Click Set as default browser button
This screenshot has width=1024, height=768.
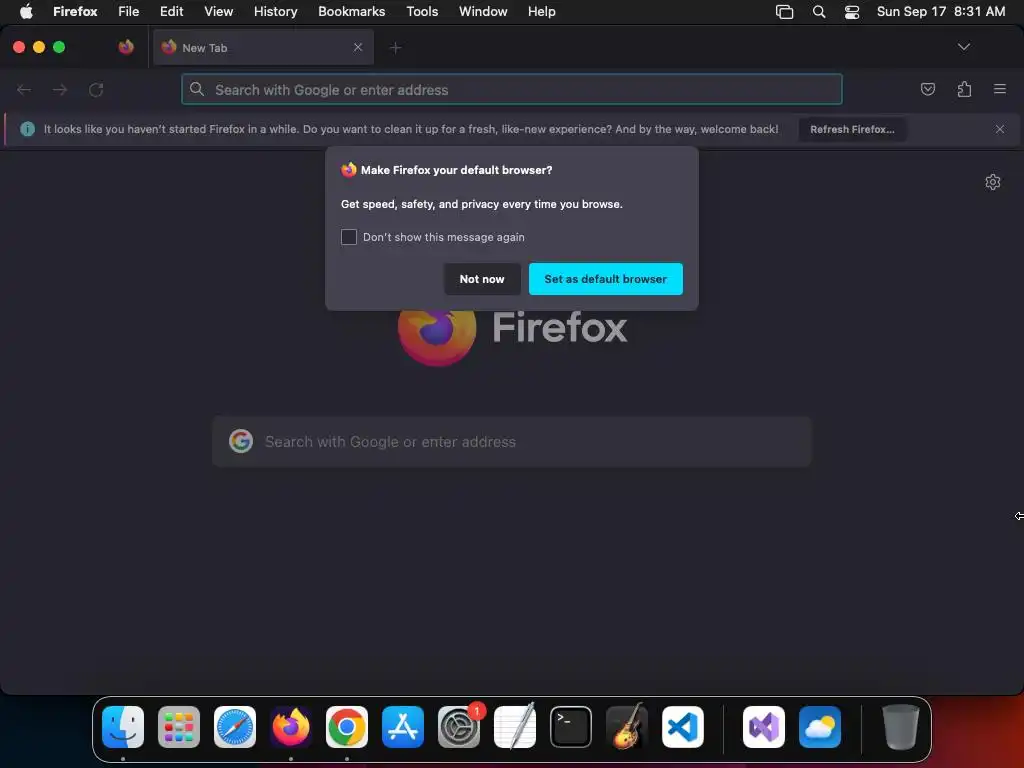click(605, 279)
